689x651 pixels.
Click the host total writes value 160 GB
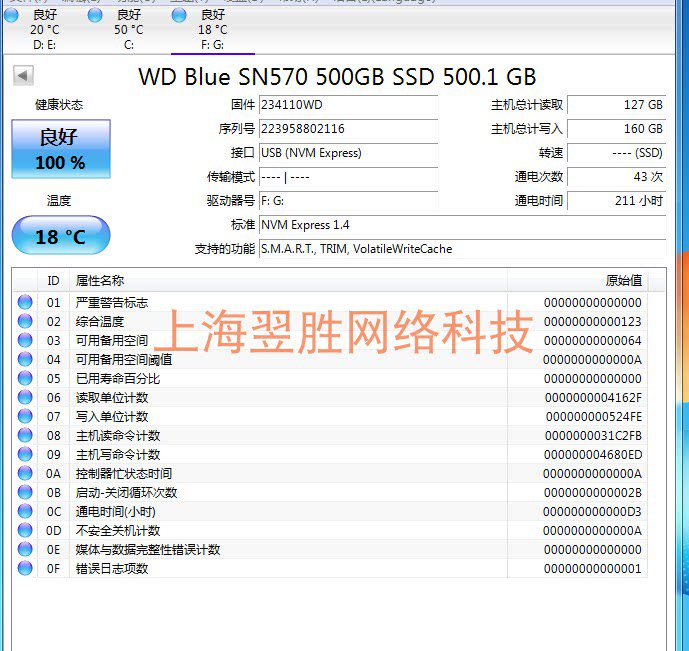tap(617, 129)
